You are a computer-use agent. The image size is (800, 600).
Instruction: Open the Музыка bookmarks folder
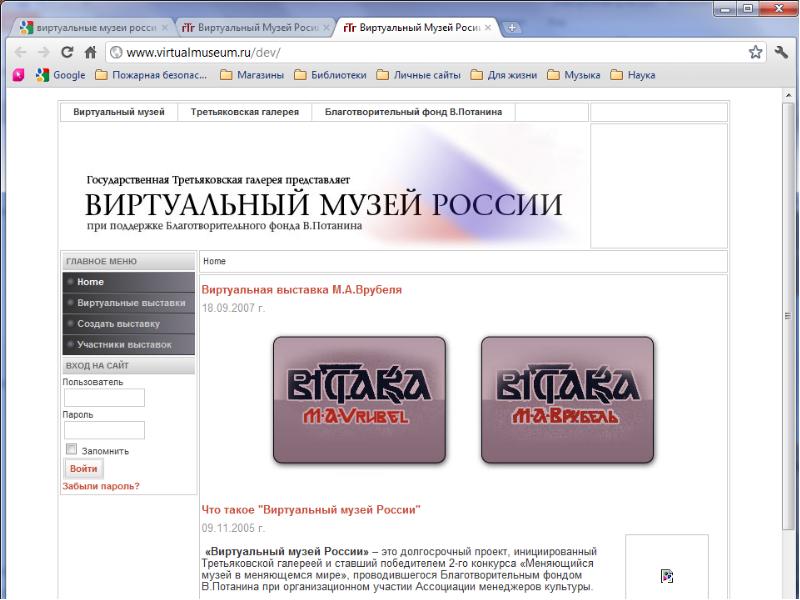[x=573, y=74]
